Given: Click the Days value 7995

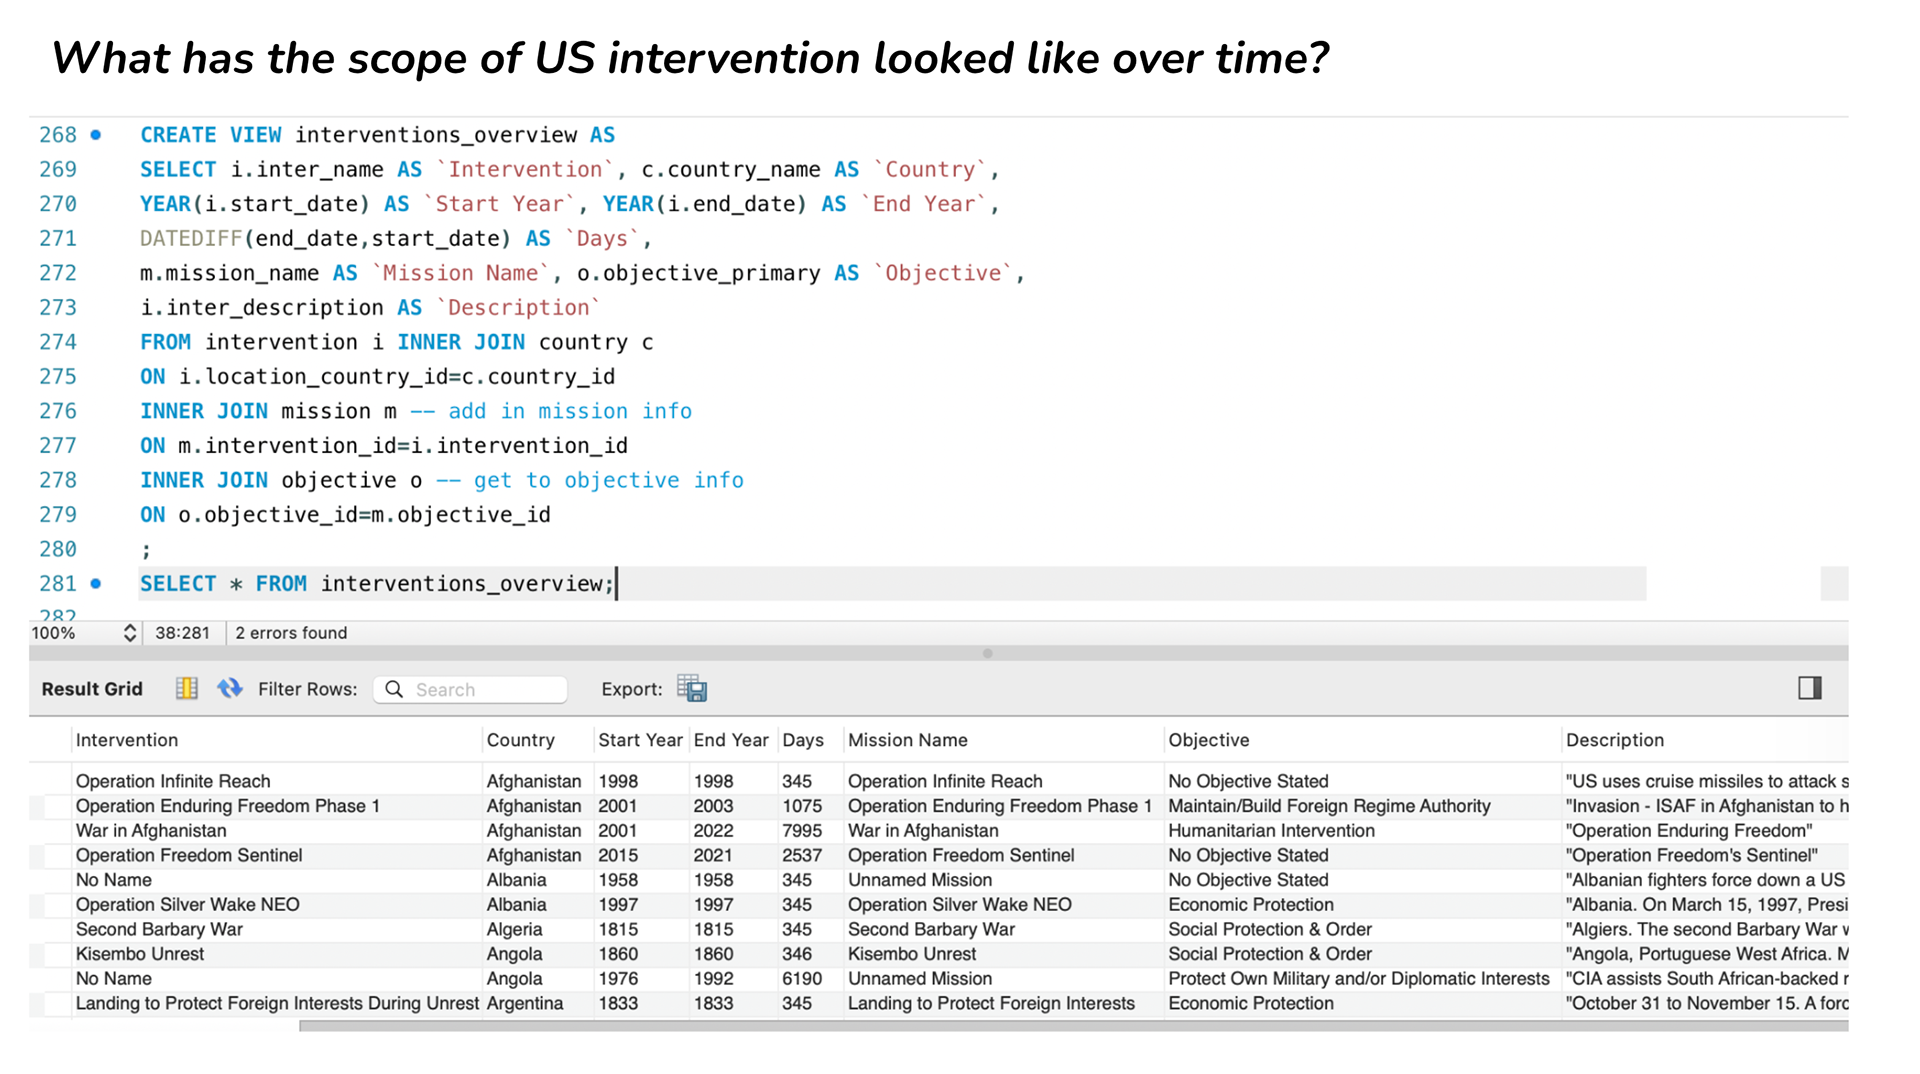Looking at the screenshot, I should click(x=802, y=831).
